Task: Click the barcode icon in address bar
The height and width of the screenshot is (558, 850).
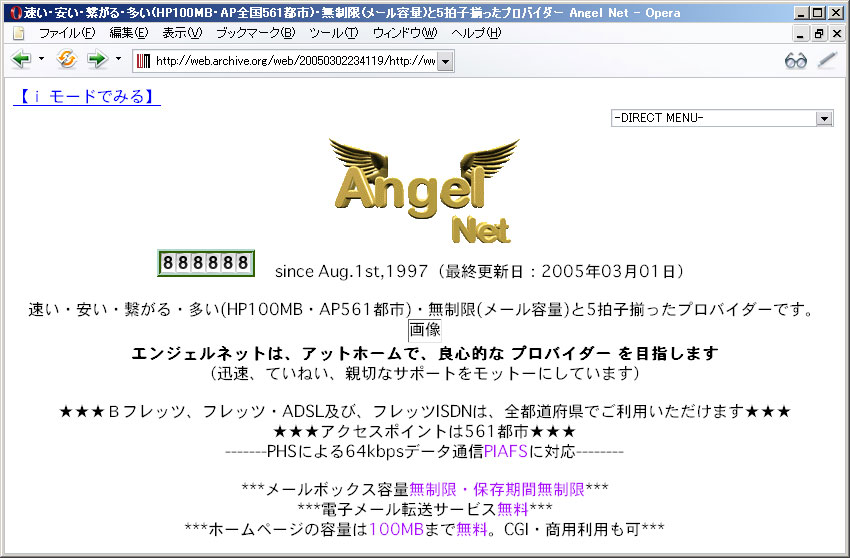Action: pyautogui.click(x=143, y=61)
